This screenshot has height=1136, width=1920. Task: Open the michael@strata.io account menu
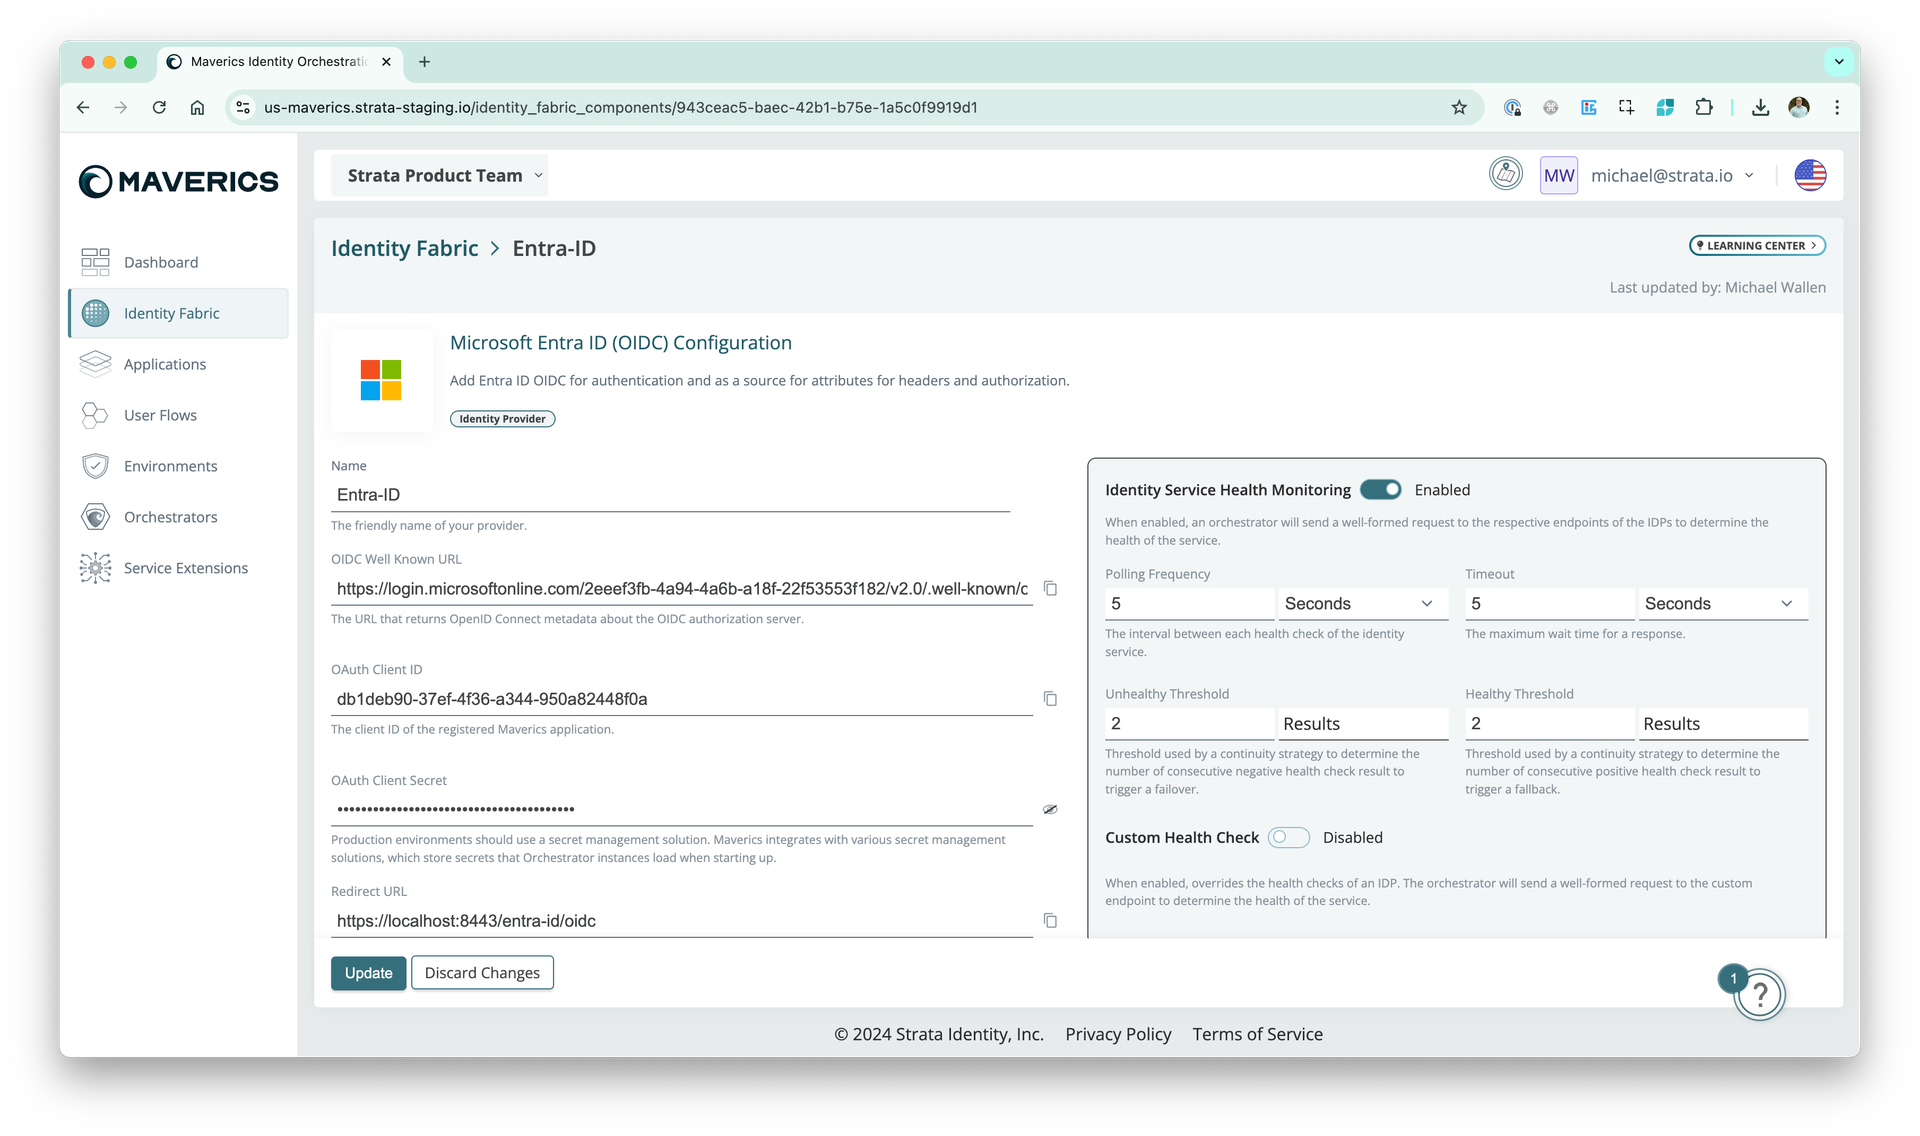tap(1672, 175)
